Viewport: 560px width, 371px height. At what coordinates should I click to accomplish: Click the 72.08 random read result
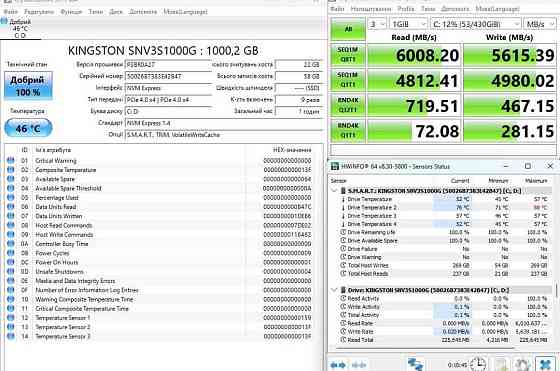point(414,131)
